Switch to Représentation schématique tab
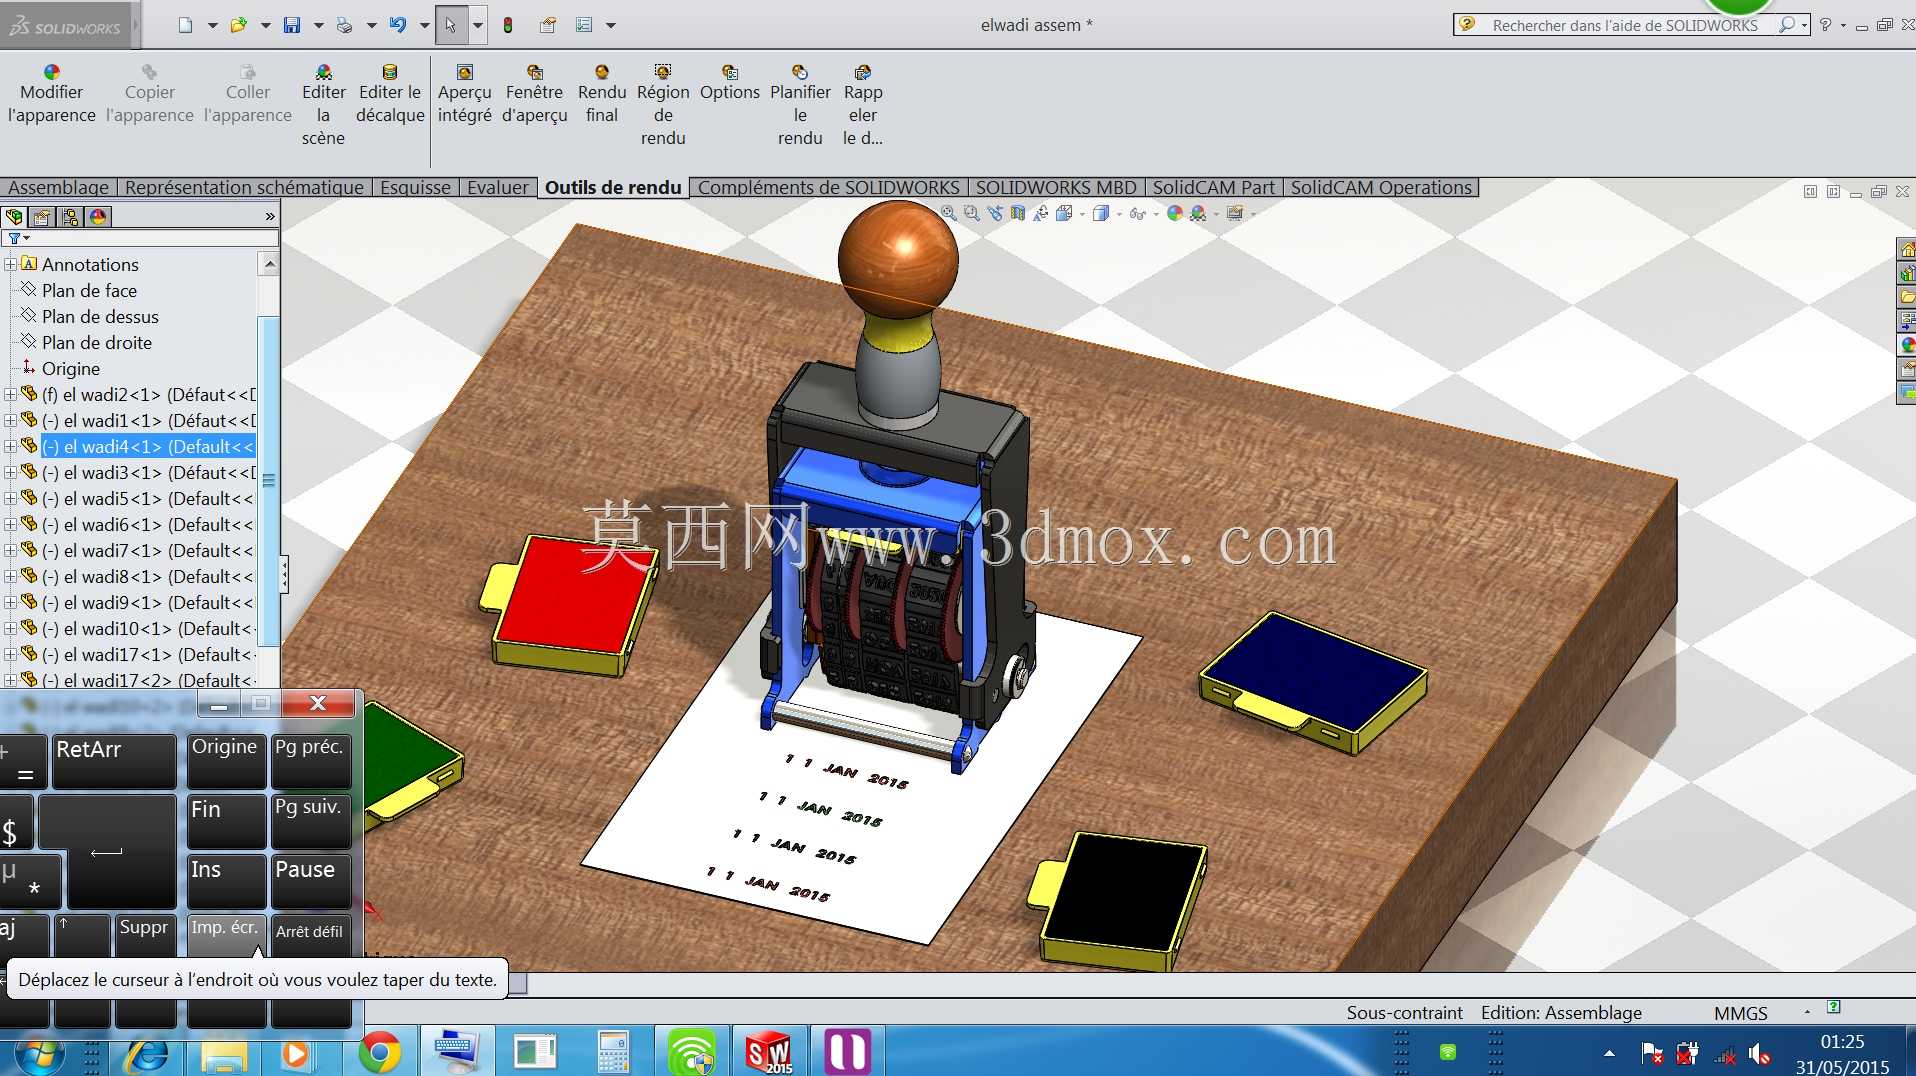This screenshot has height=1076, width=1916. pyautogui.click(x=244, y=187)
